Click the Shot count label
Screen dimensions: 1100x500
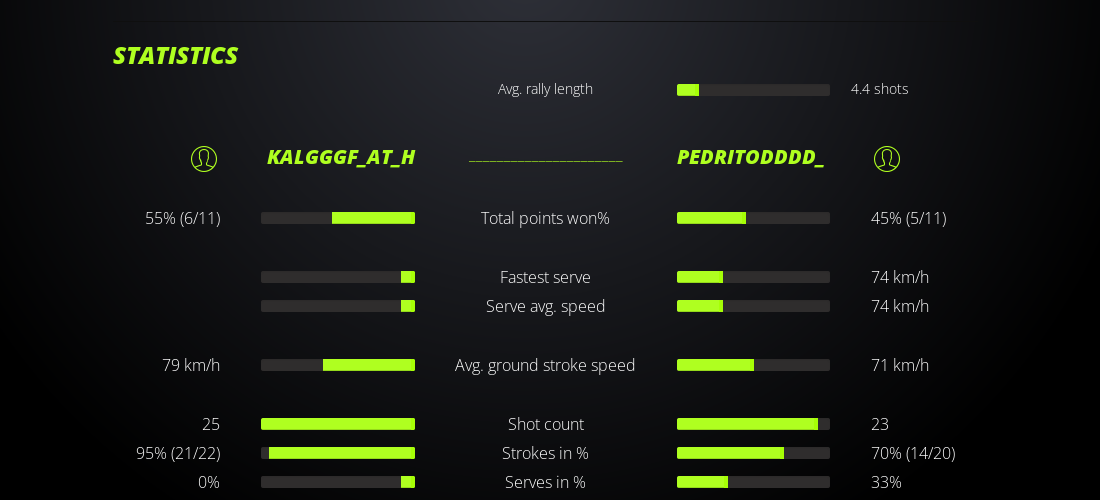(x=545, y=424)
